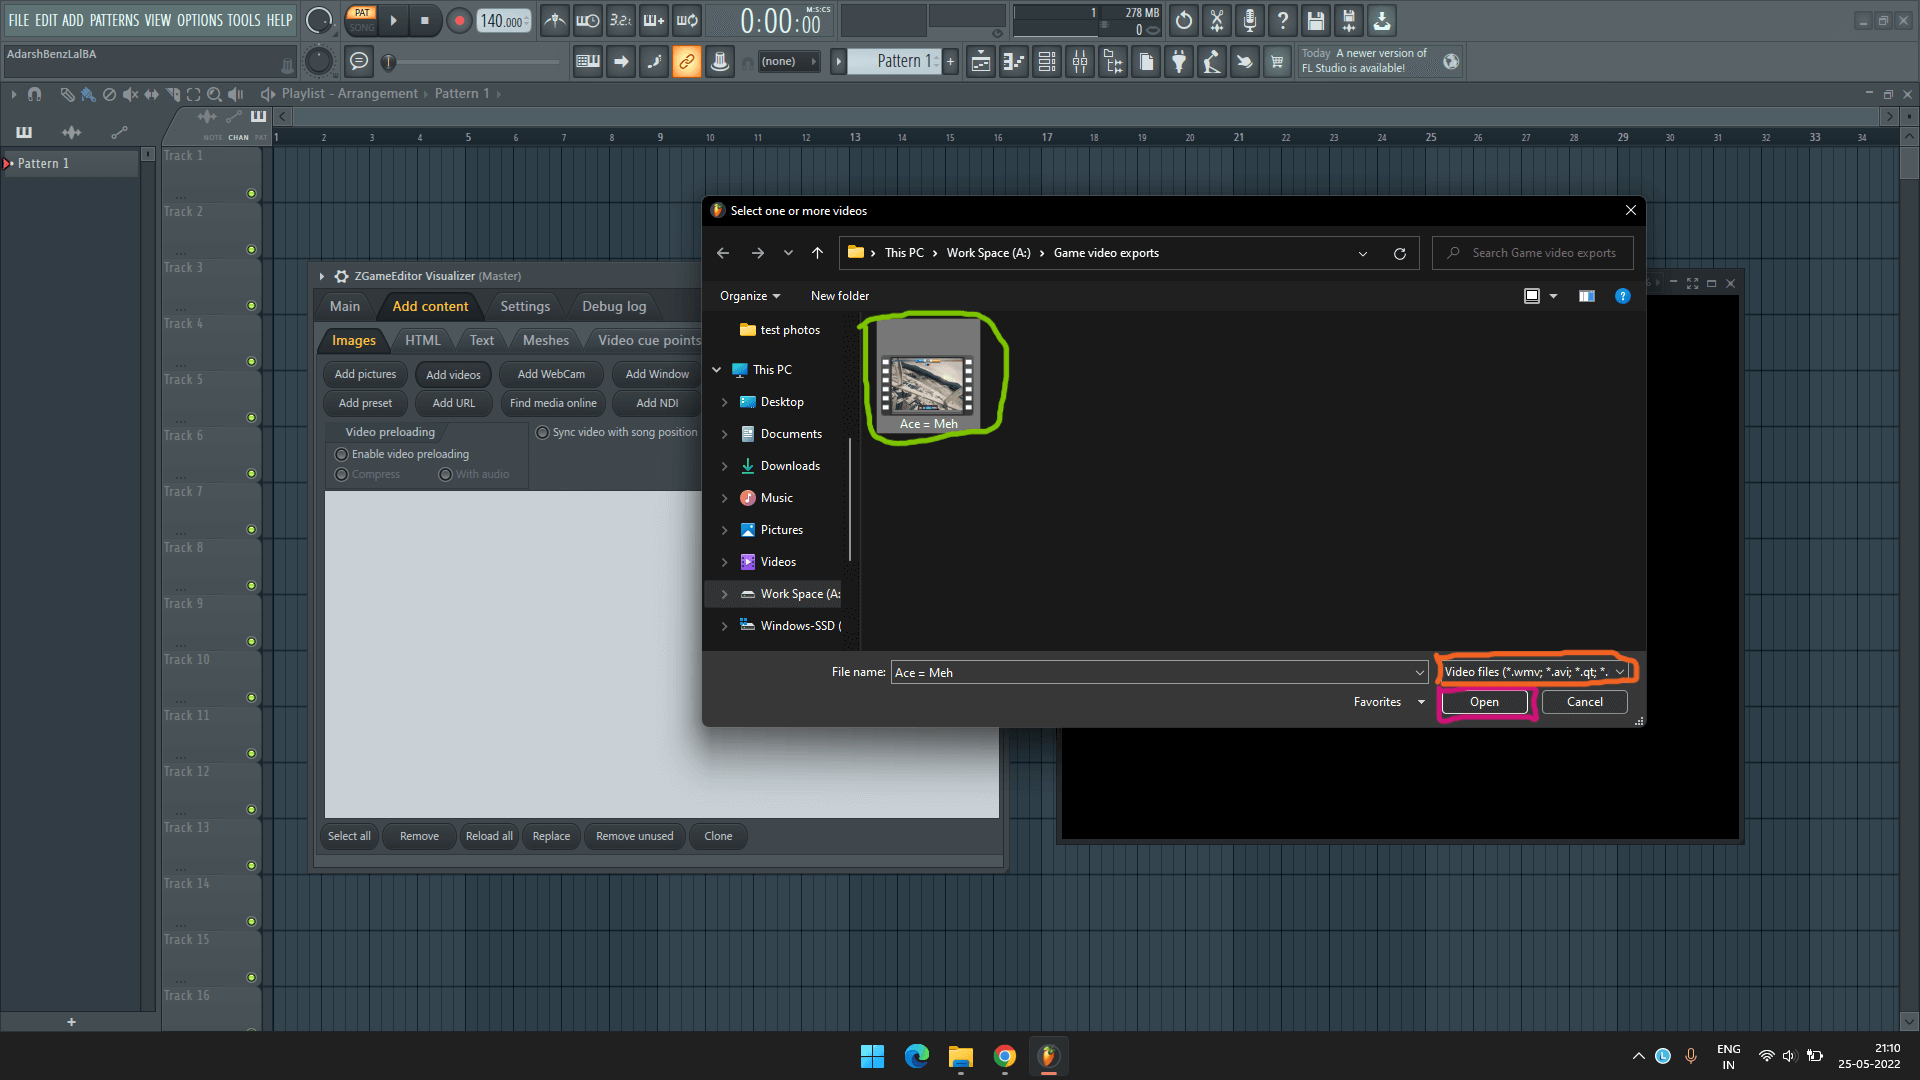
Task: Open the plugin picker plug icon
Action: point(1178,61)
